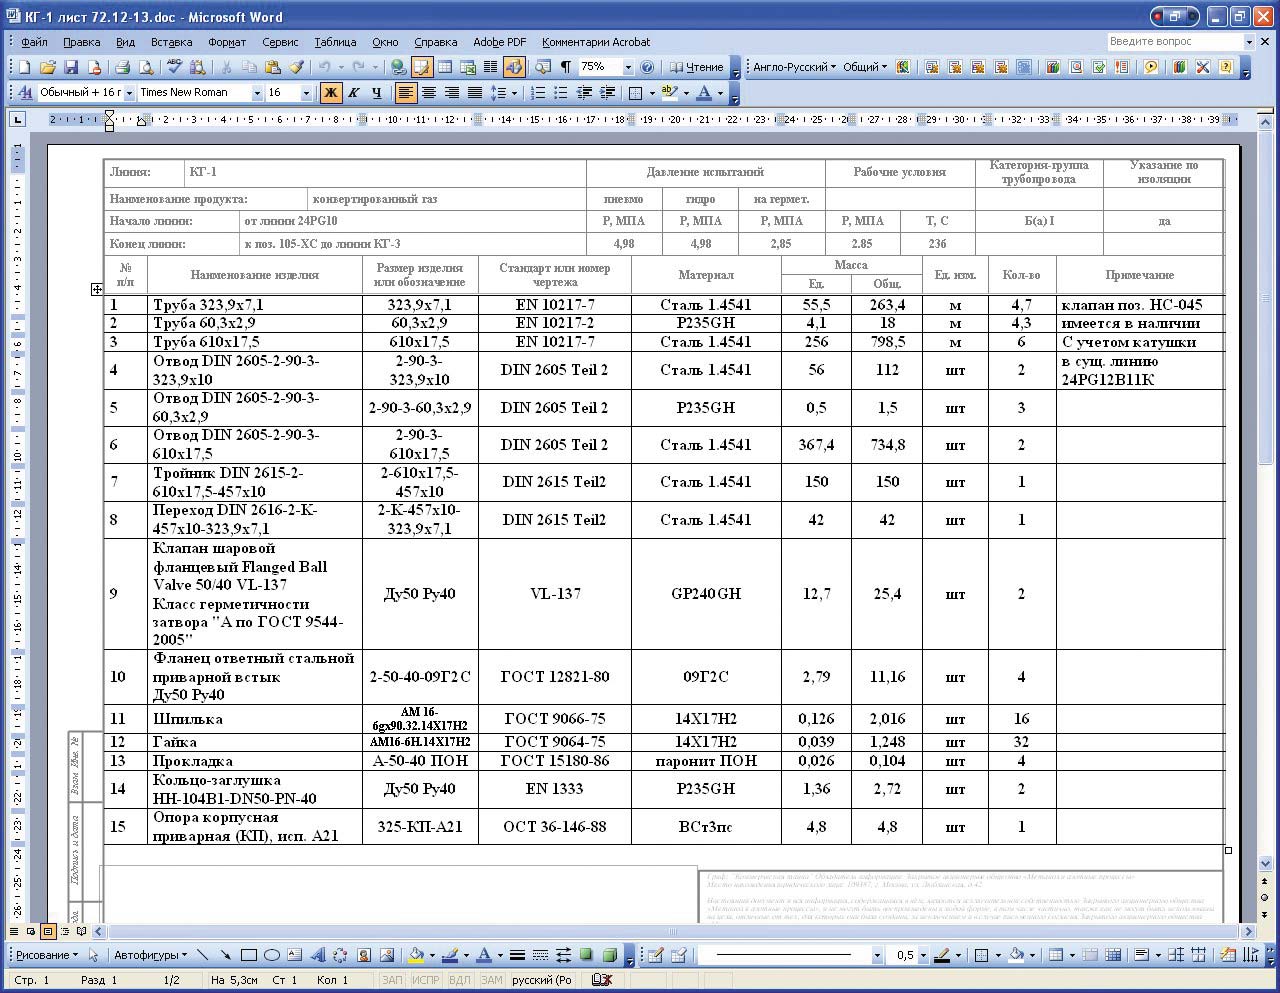The image size is (1280, 993).
Task: Click the ЗАП macro recording indicator
Action: point(392,980)
